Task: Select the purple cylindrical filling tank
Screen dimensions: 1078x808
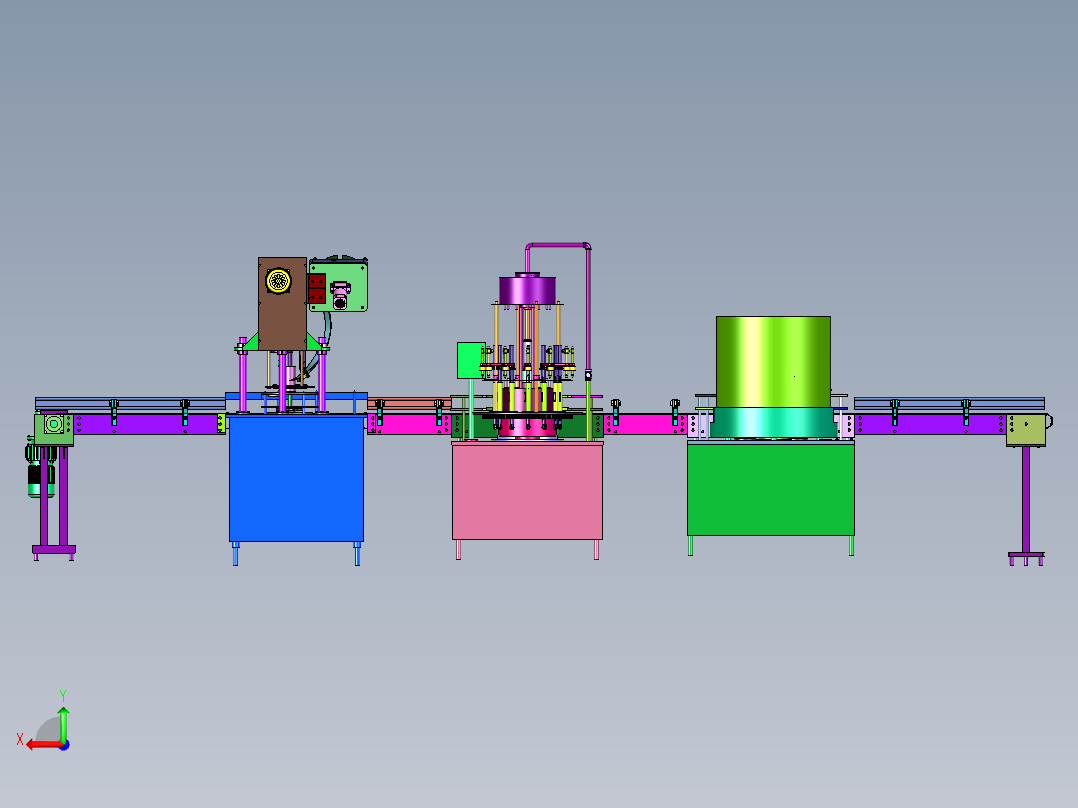Action: [527, 289]
